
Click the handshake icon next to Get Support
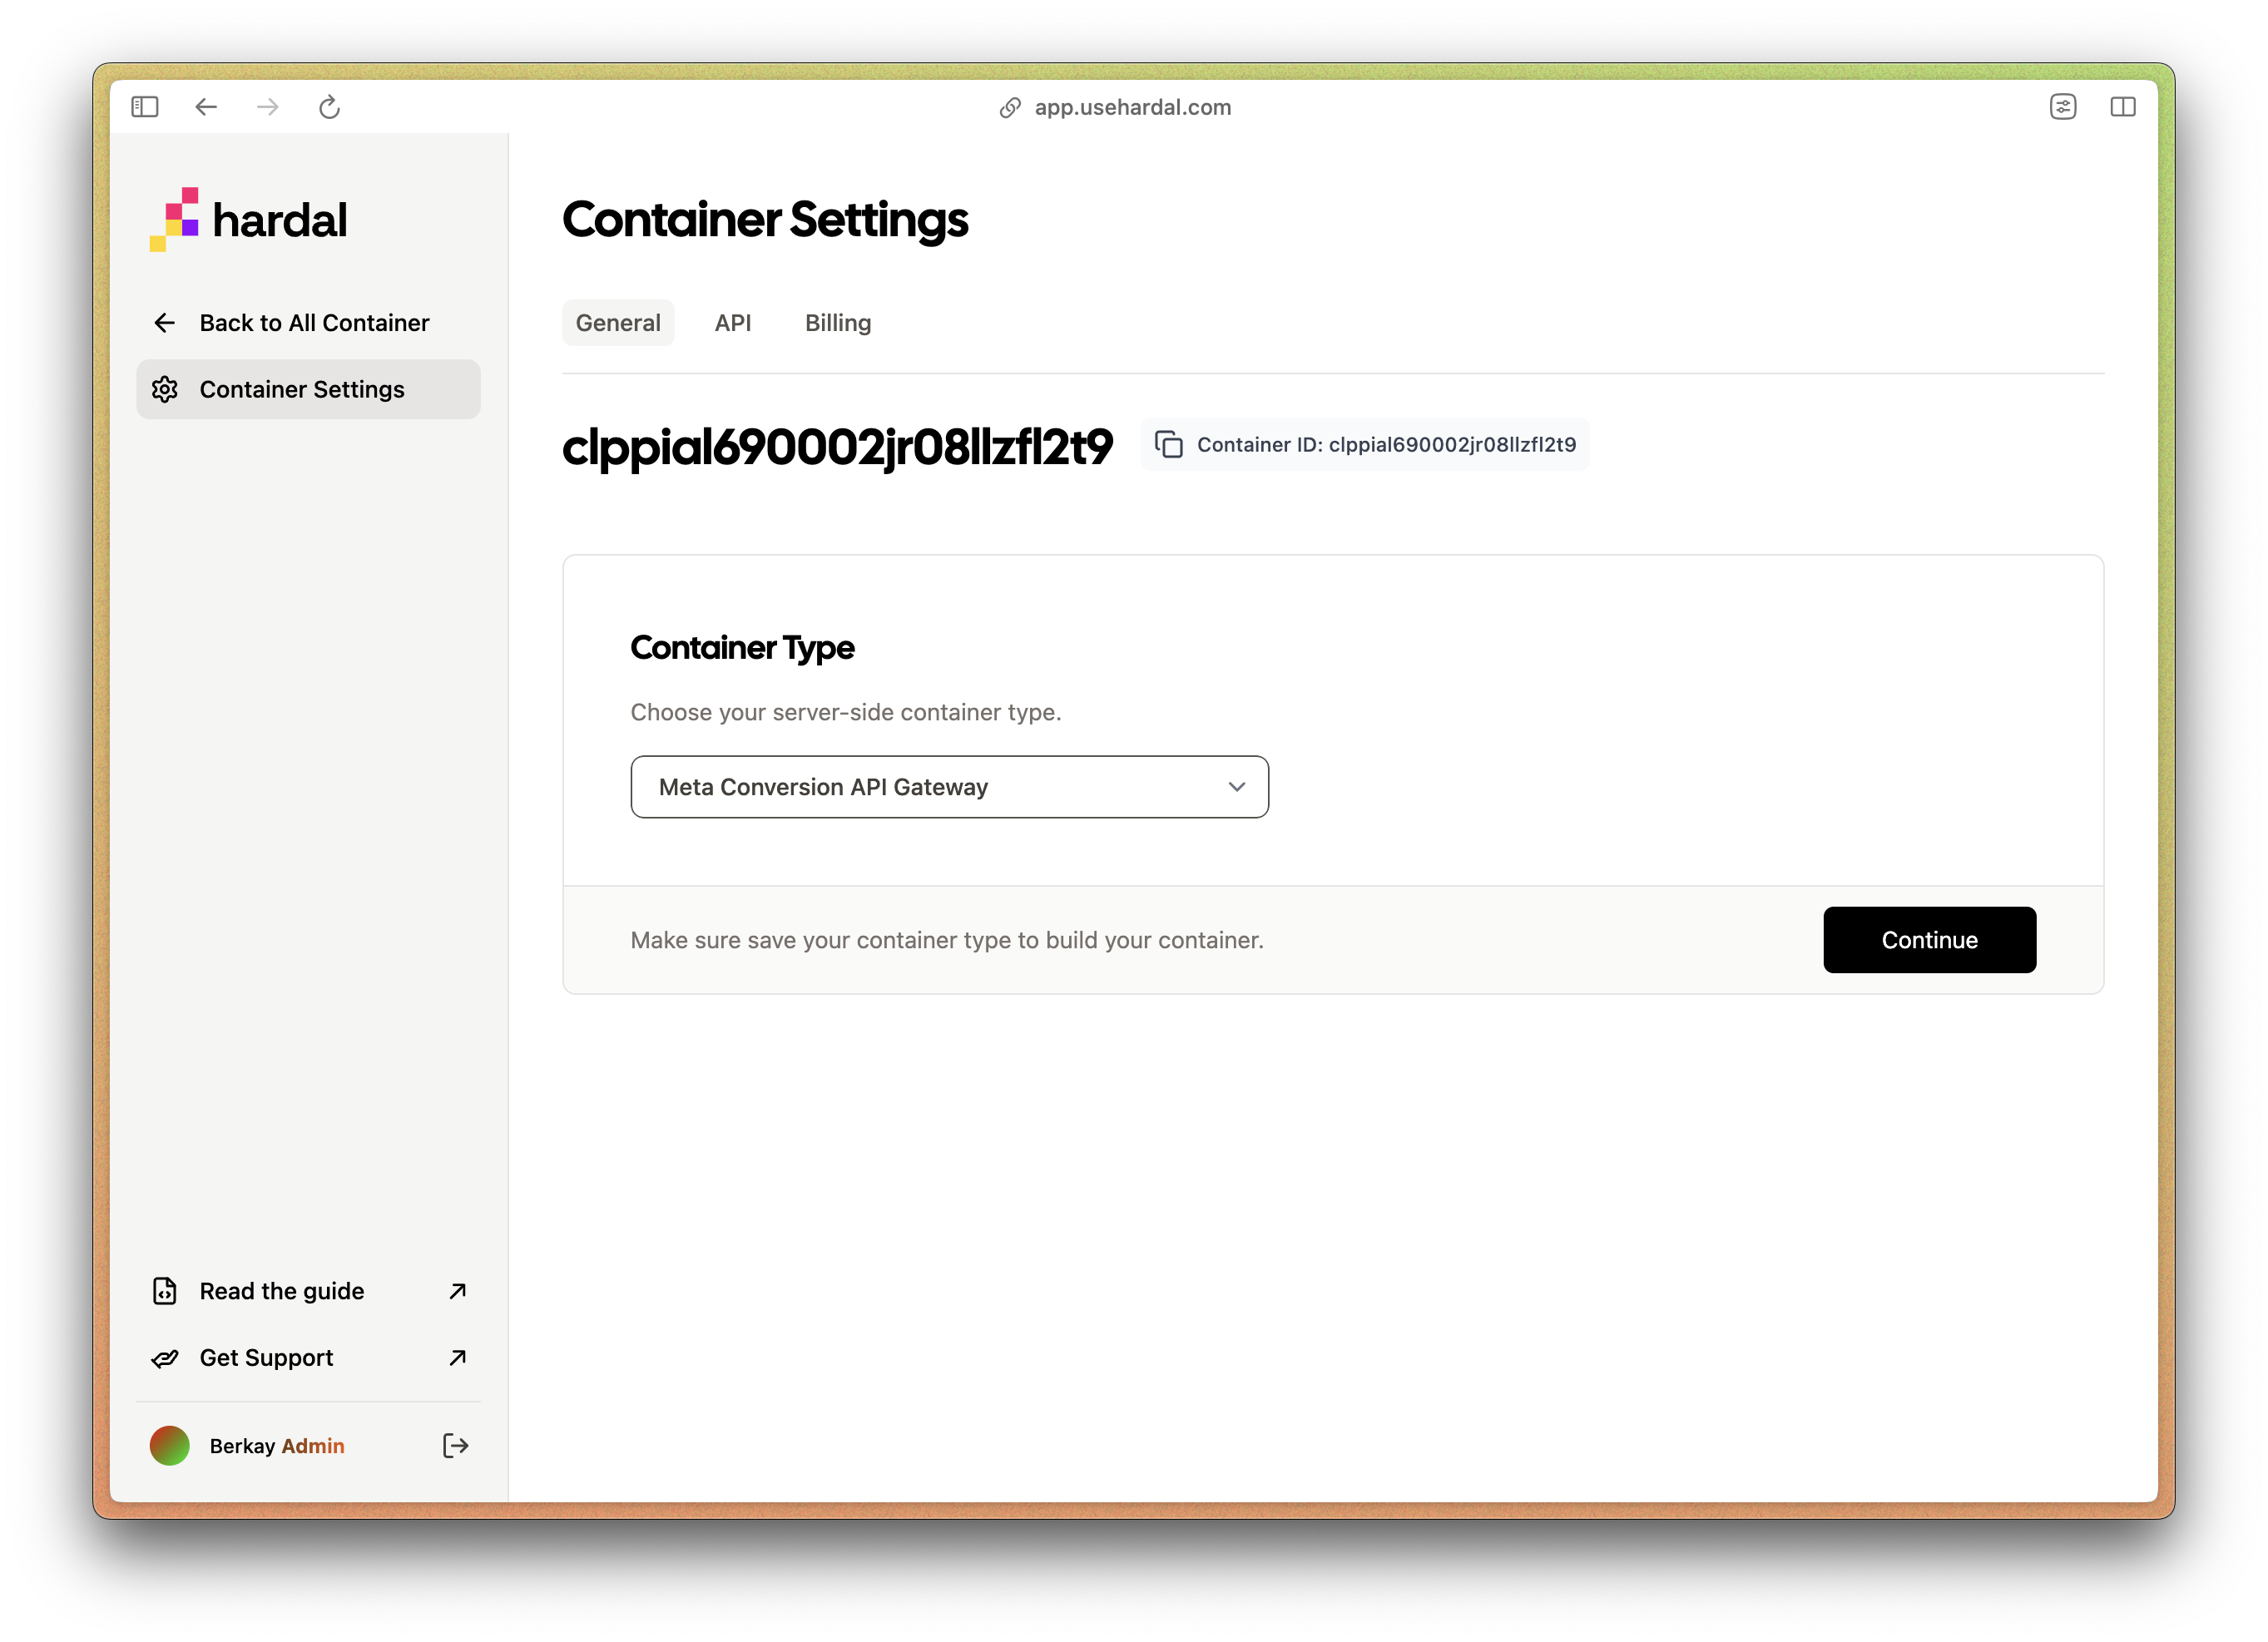point(165,1358)
